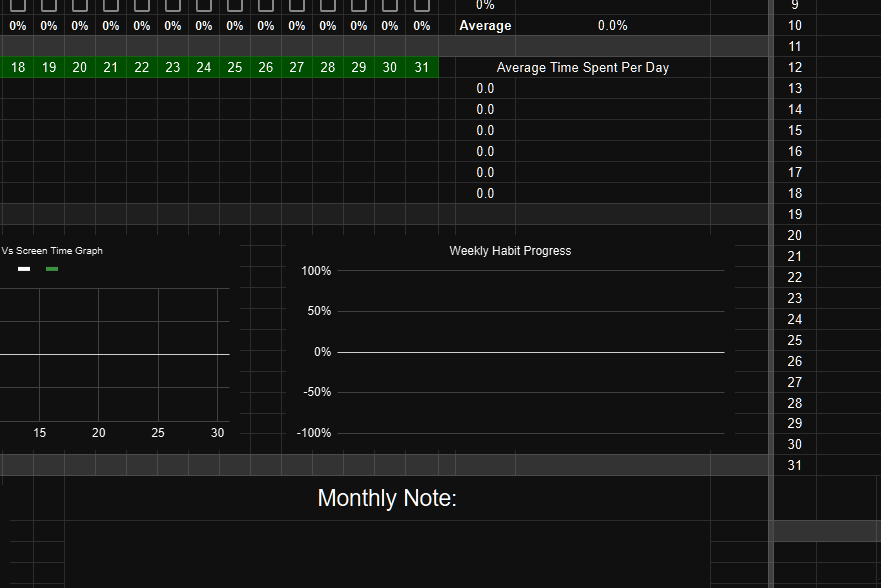This screenshot has width=881, height=588.
Task: Select the green day cell labeled 31
Action: pyautogui.click(x=420, y=67)
